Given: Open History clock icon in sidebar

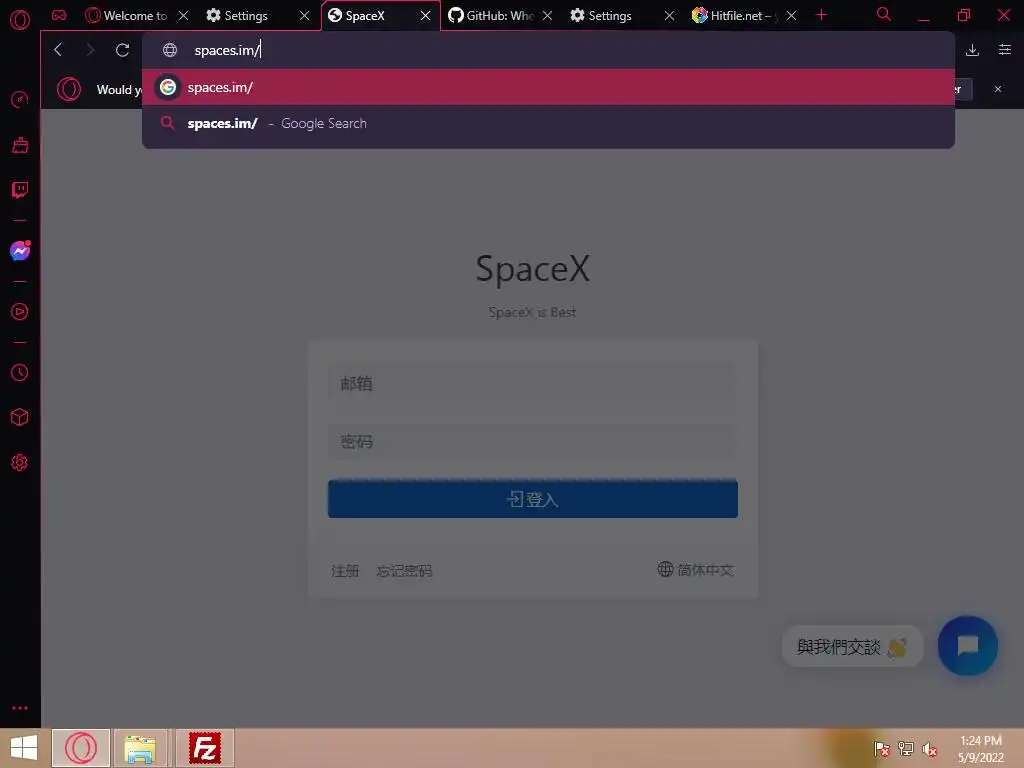Looking at the screenshot, I should (20, 372).
